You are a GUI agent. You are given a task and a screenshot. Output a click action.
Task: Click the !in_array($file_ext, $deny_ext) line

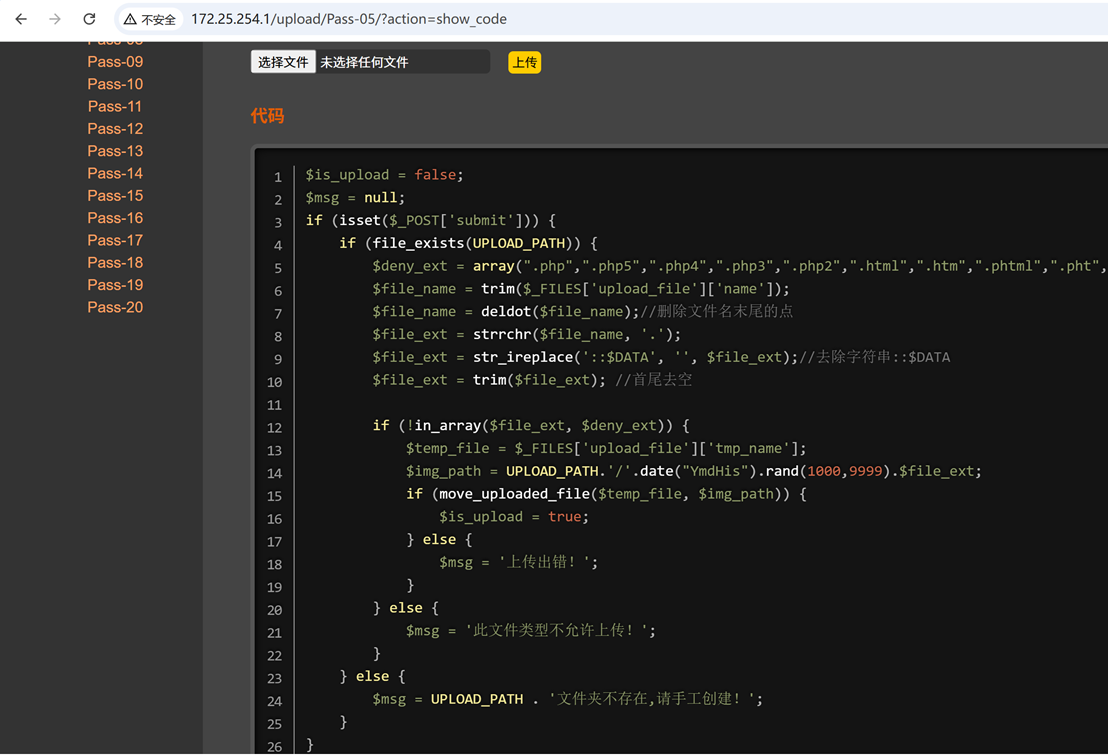point(531,426)
